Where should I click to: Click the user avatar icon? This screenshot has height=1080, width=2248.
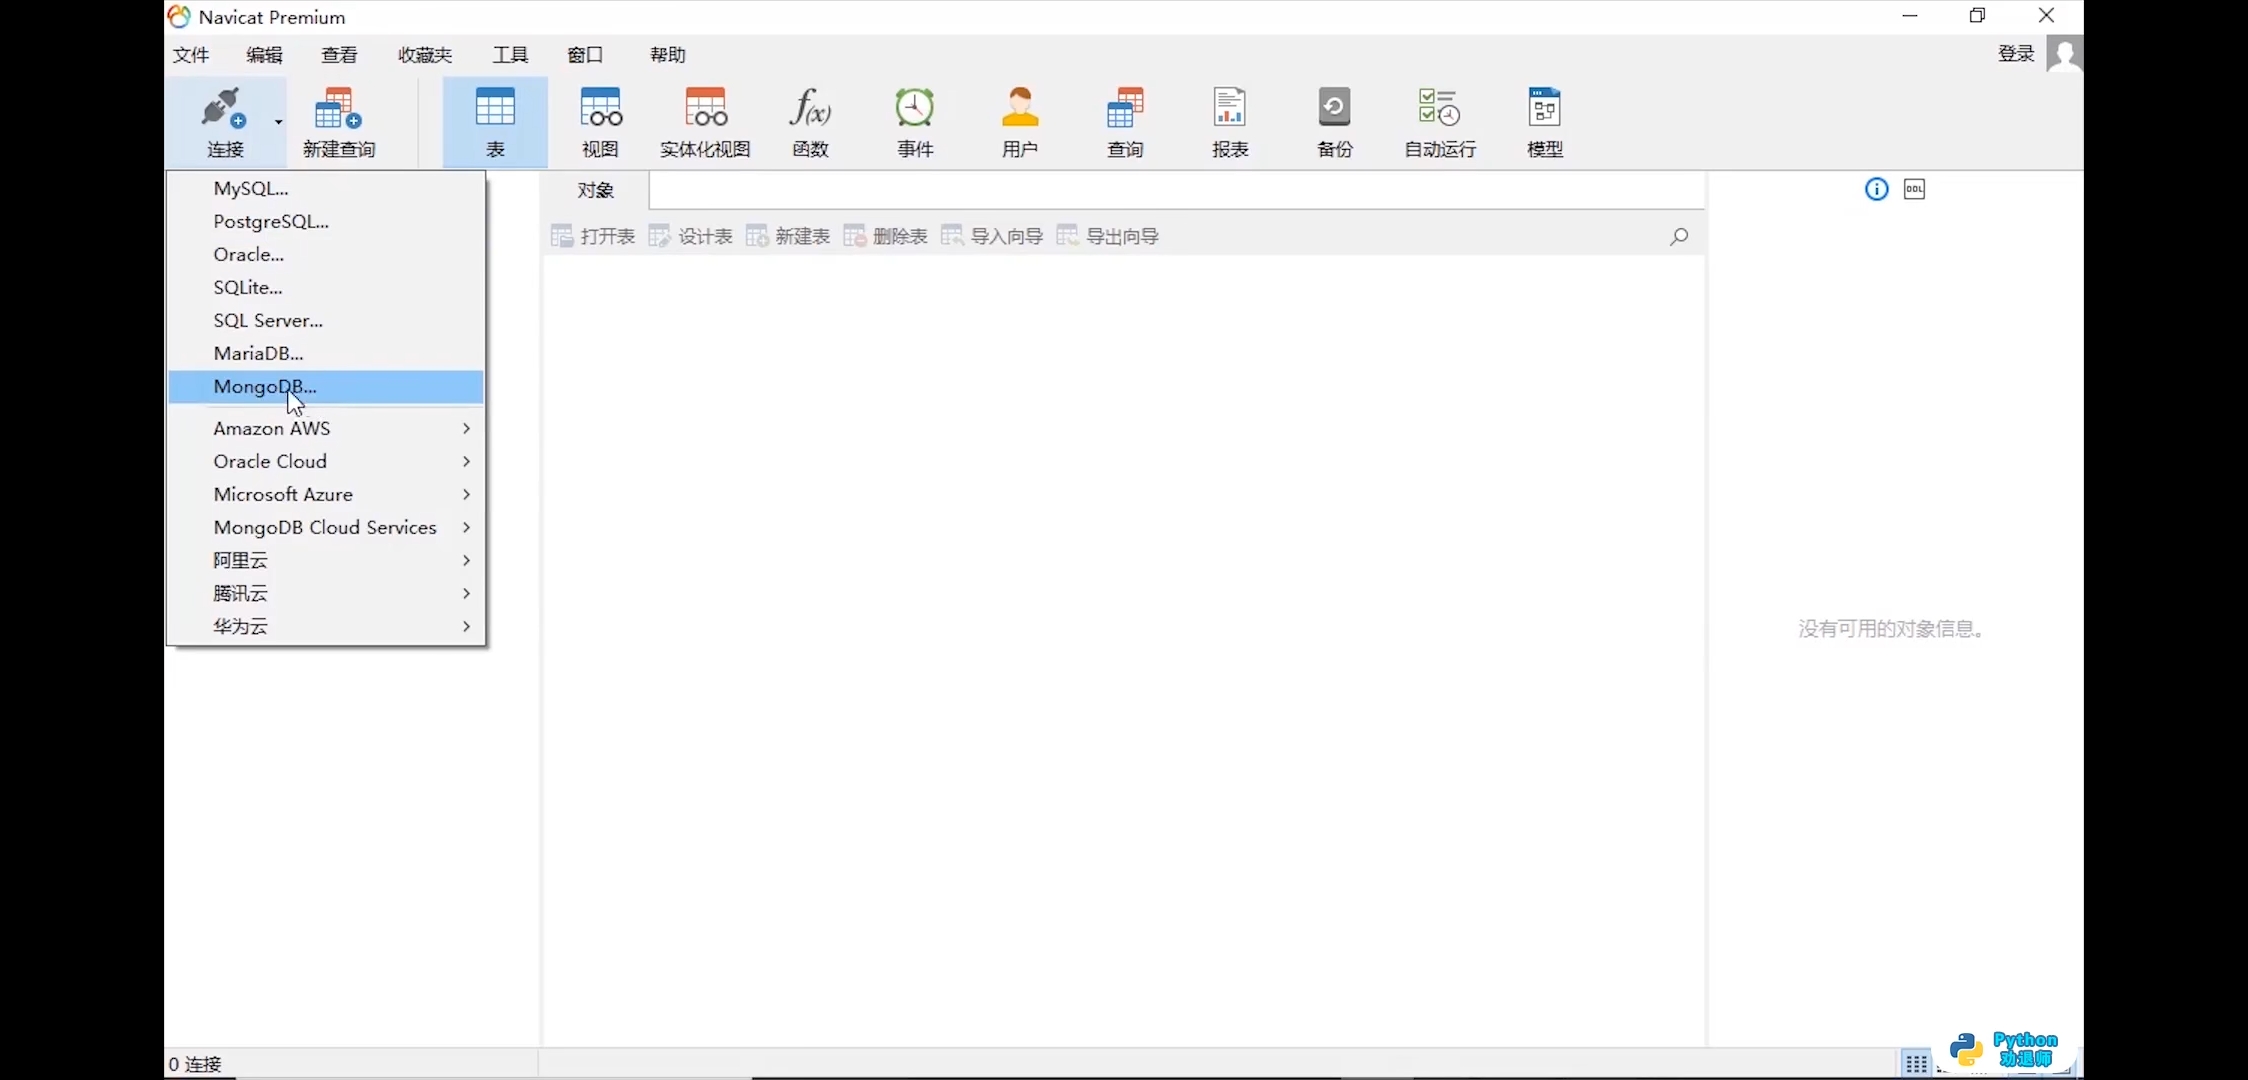coord(2064,54)
